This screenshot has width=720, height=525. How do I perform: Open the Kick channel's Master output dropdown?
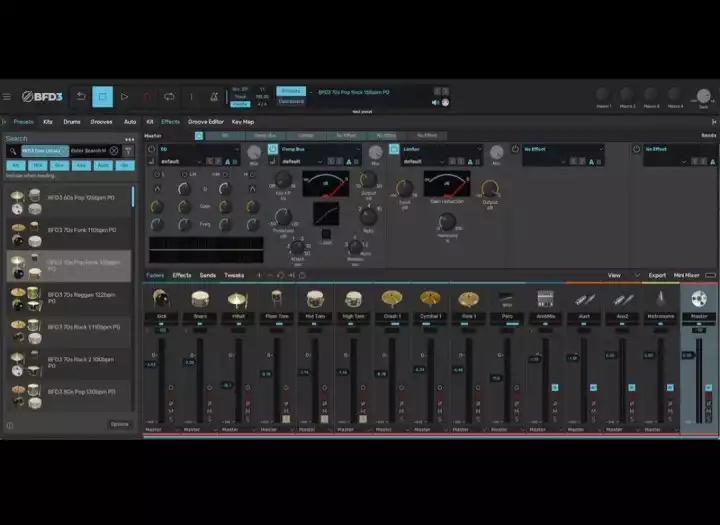pyautogui.click(x=162, y=429)
